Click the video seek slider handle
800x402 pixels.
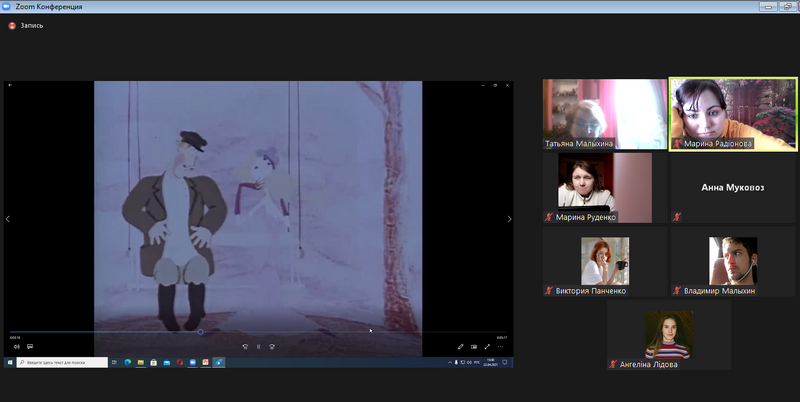201,332
